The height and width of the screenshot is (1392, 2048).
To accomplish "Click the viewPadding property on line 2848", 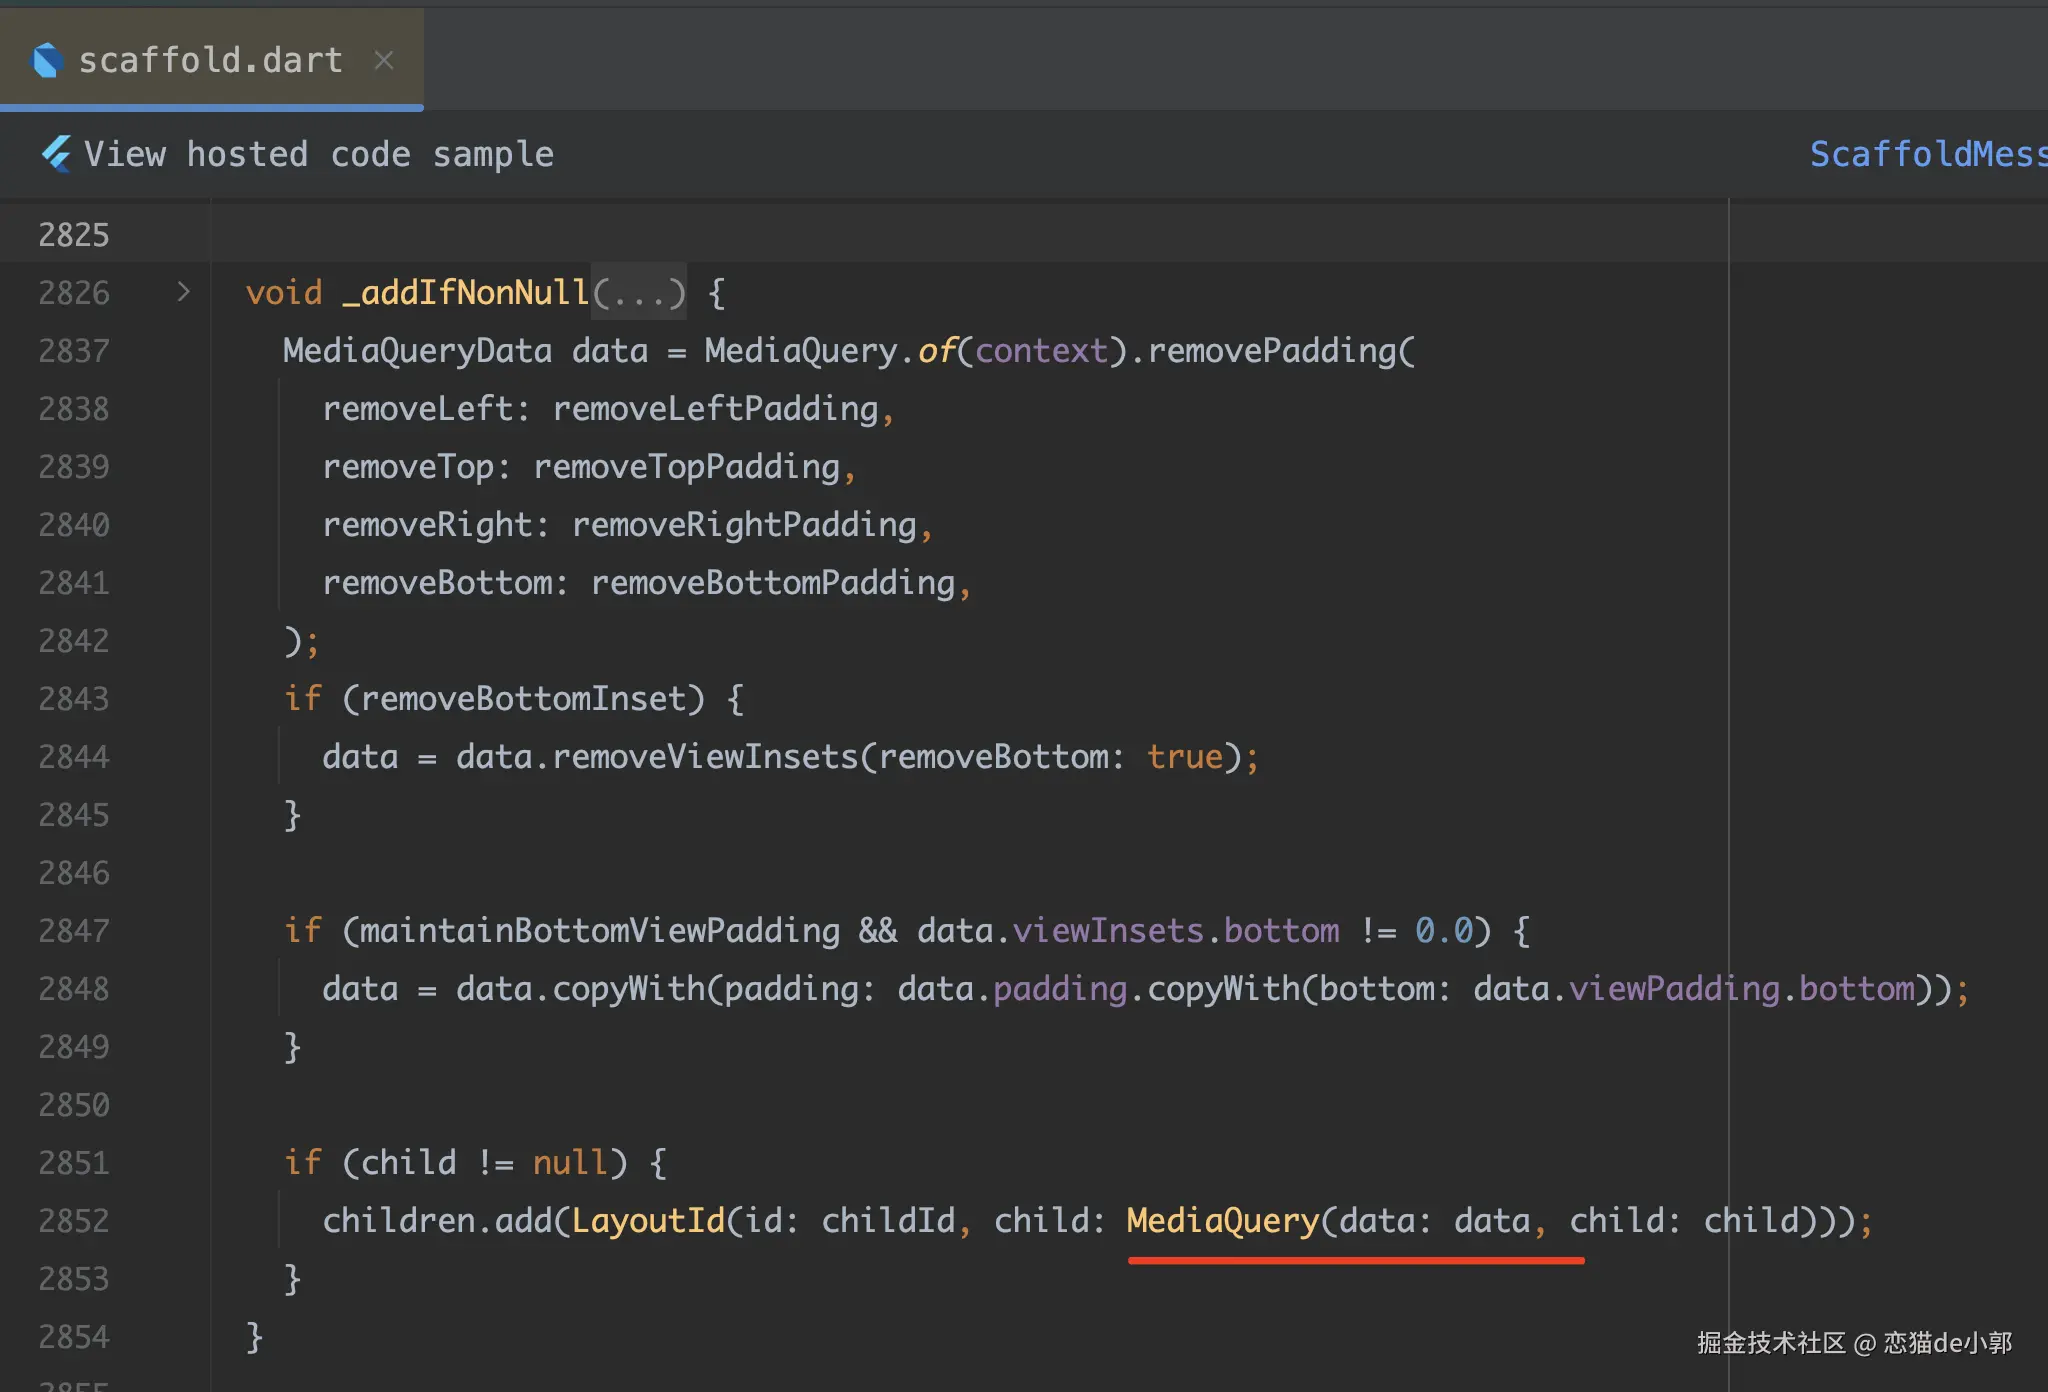I will click(1674, 989).
